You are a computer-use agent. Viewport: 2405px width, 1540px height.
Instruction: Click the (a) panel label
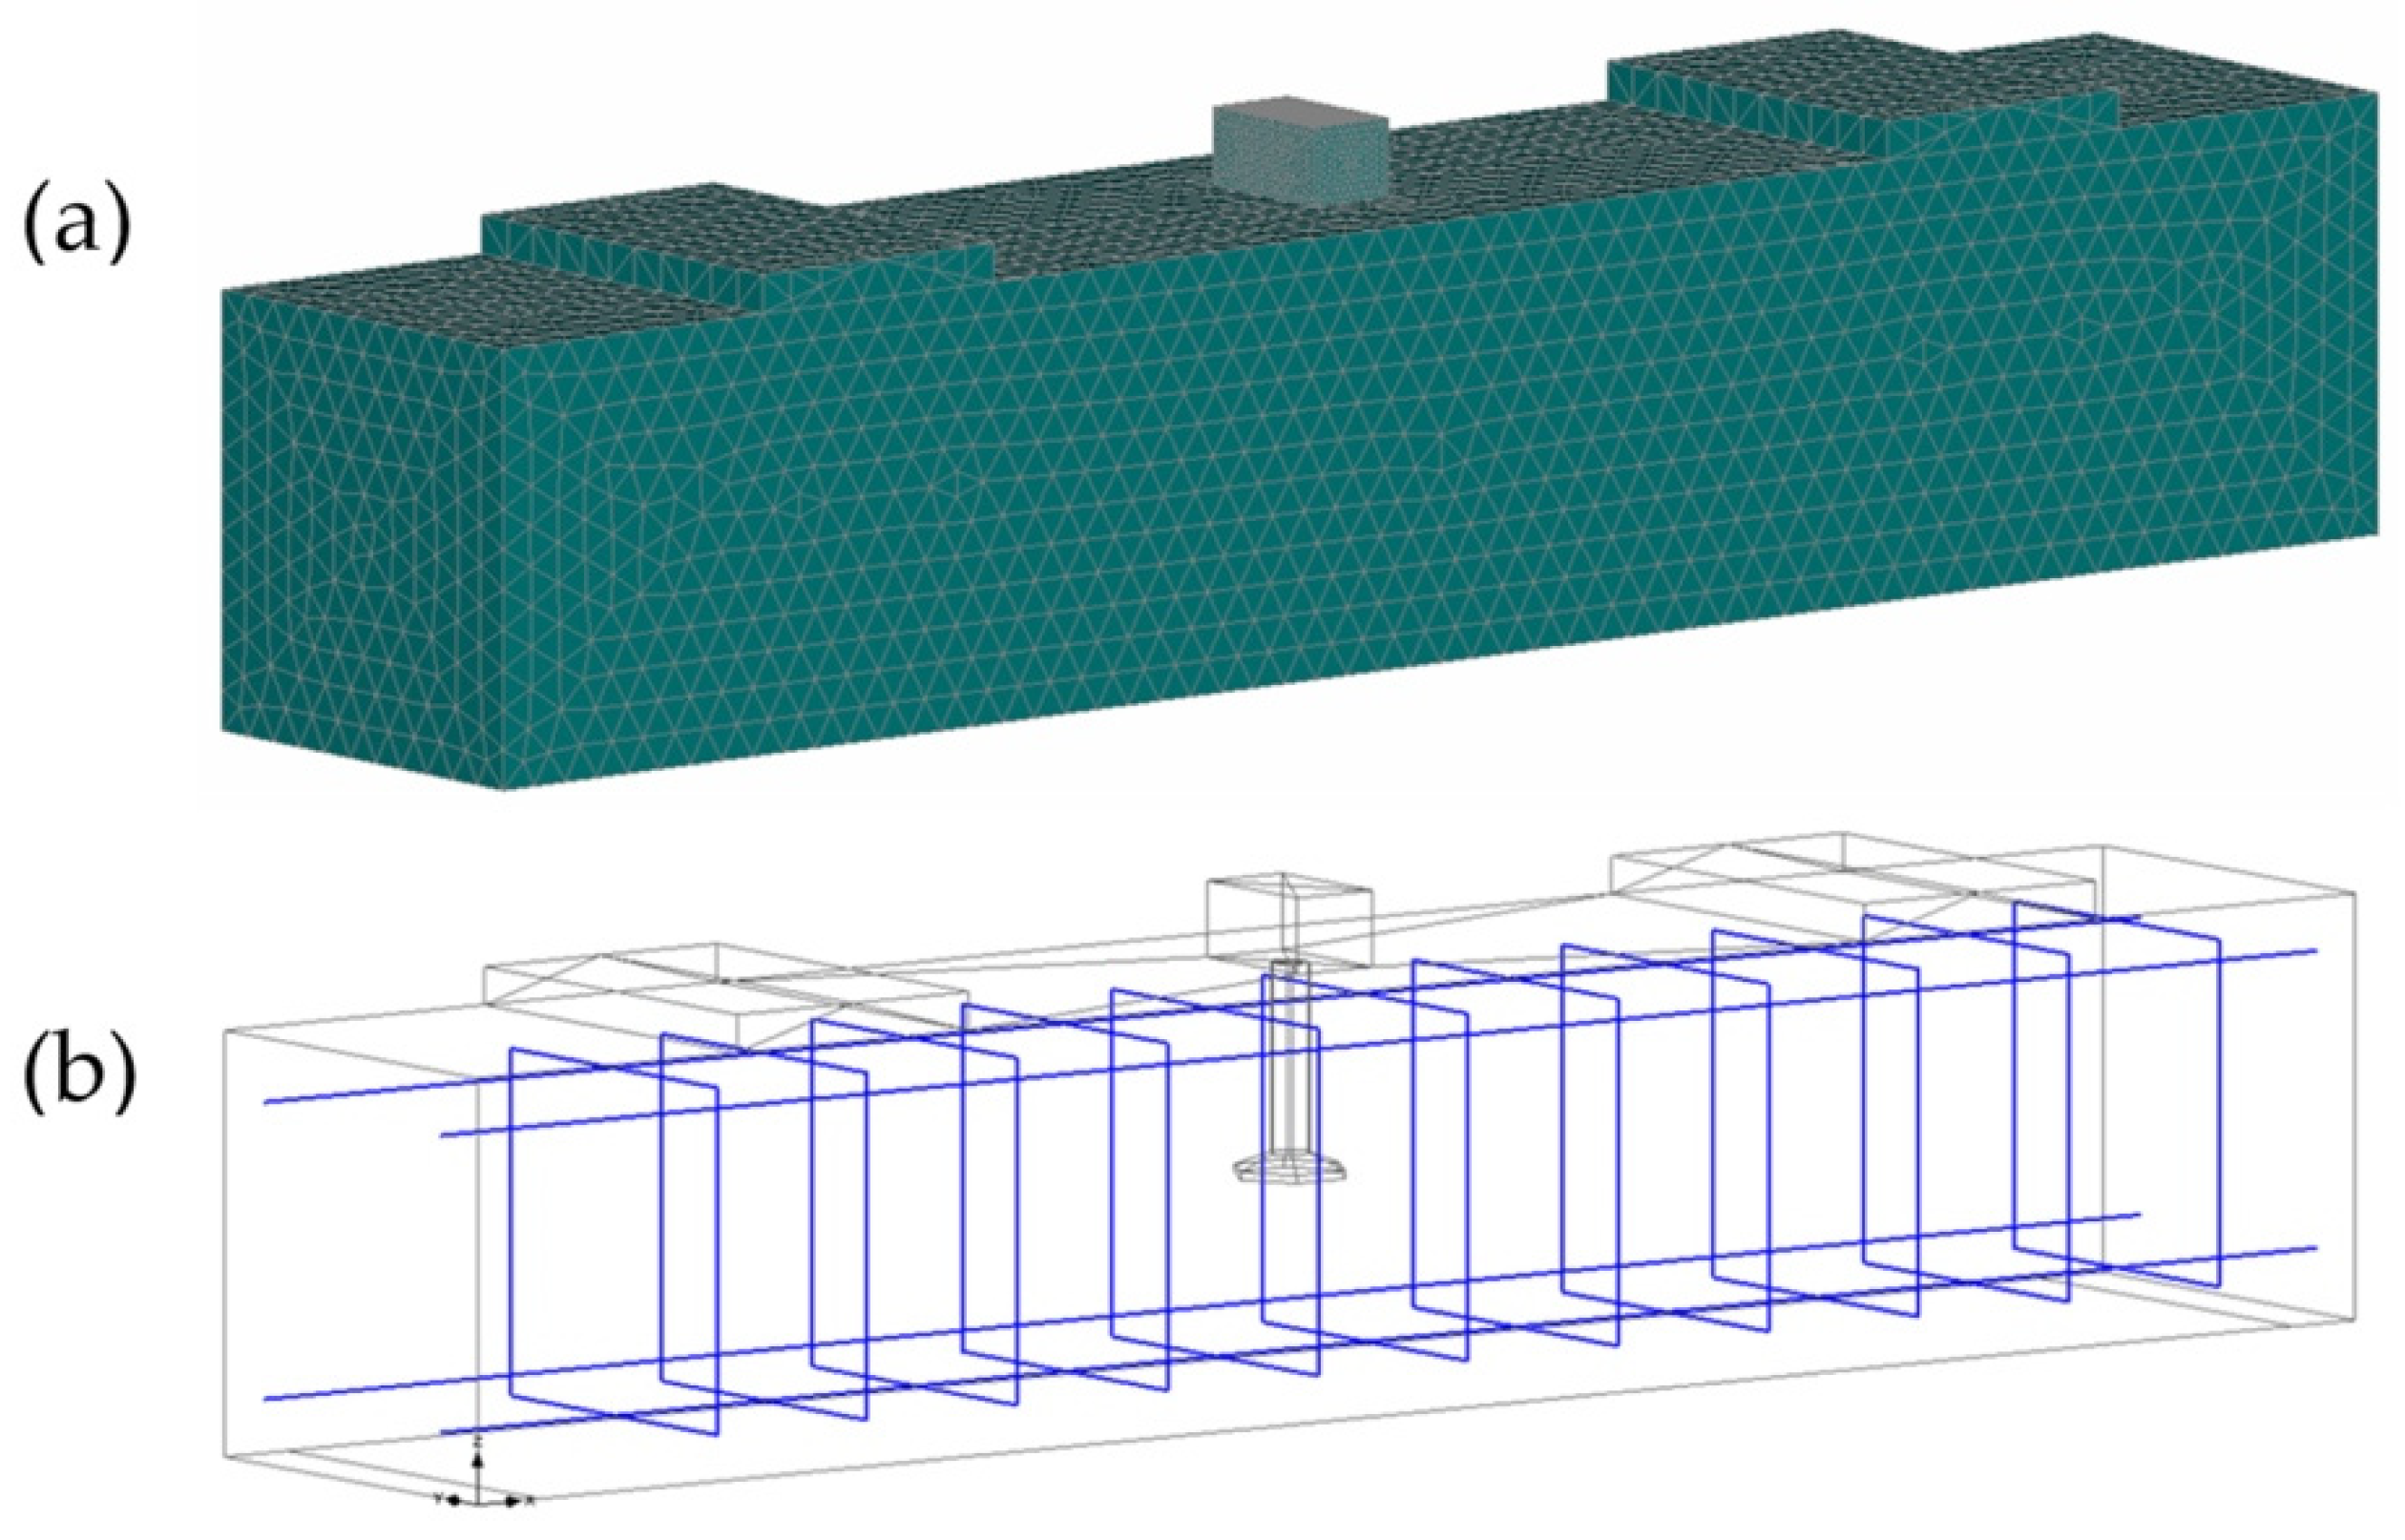(x=77, y=223)
